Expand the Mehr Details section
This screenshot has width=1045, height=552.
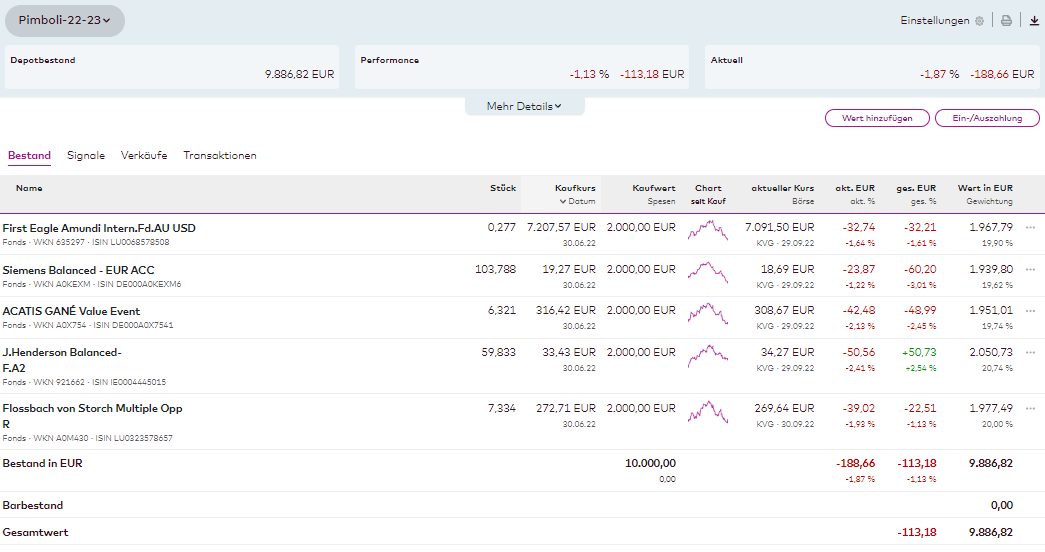coord(524,106)
